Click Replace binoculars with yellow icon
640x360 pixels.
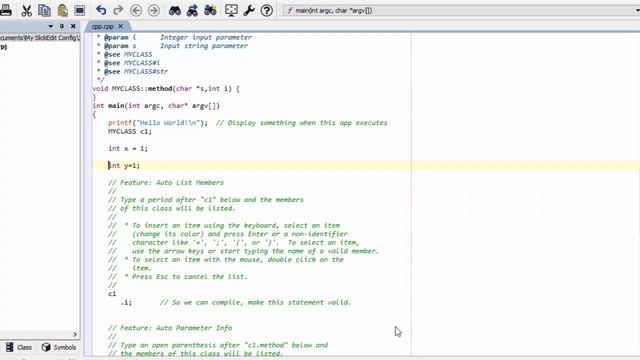[x=210, y=11]
